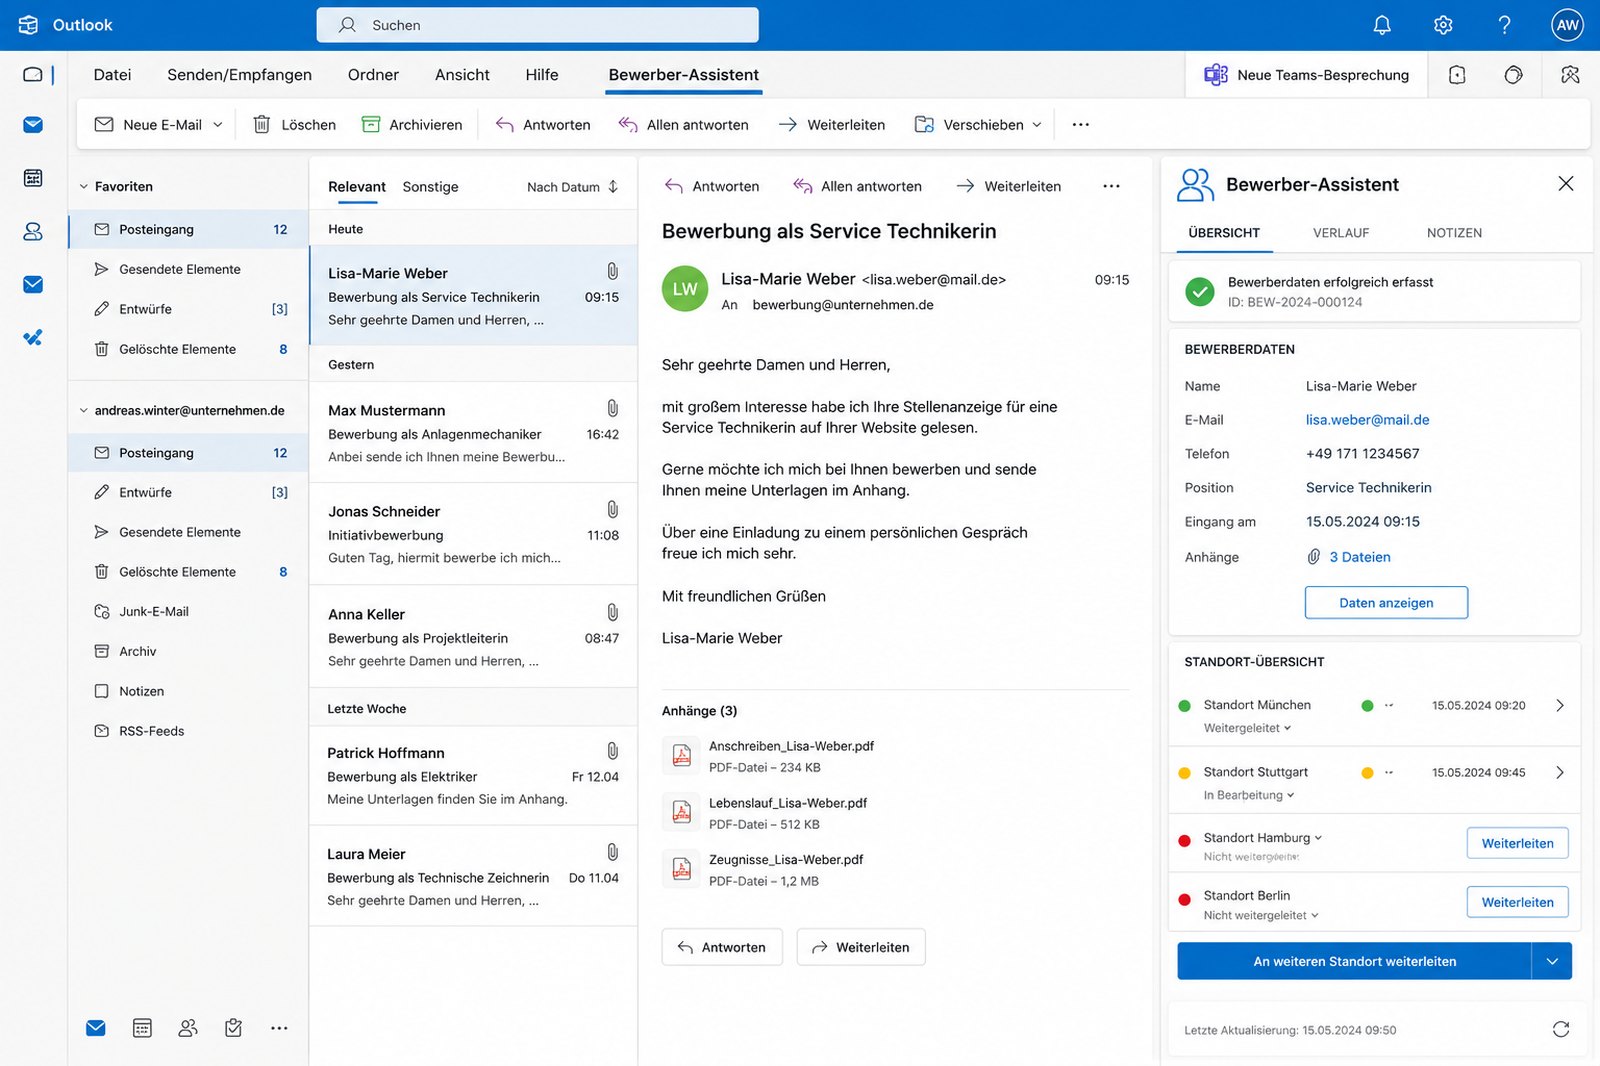Open Standort München details chevron
This screenshot has width=1600, height=1066.
[x=1560, y=706]
